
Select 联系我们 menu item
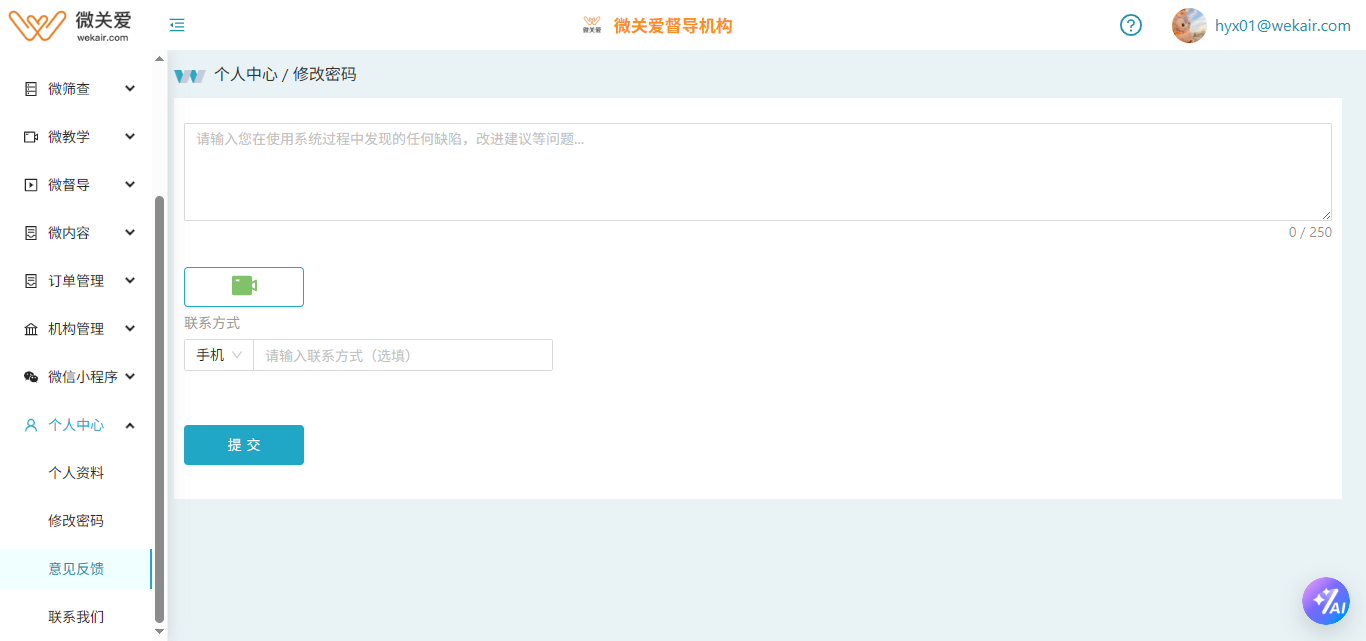76,617
